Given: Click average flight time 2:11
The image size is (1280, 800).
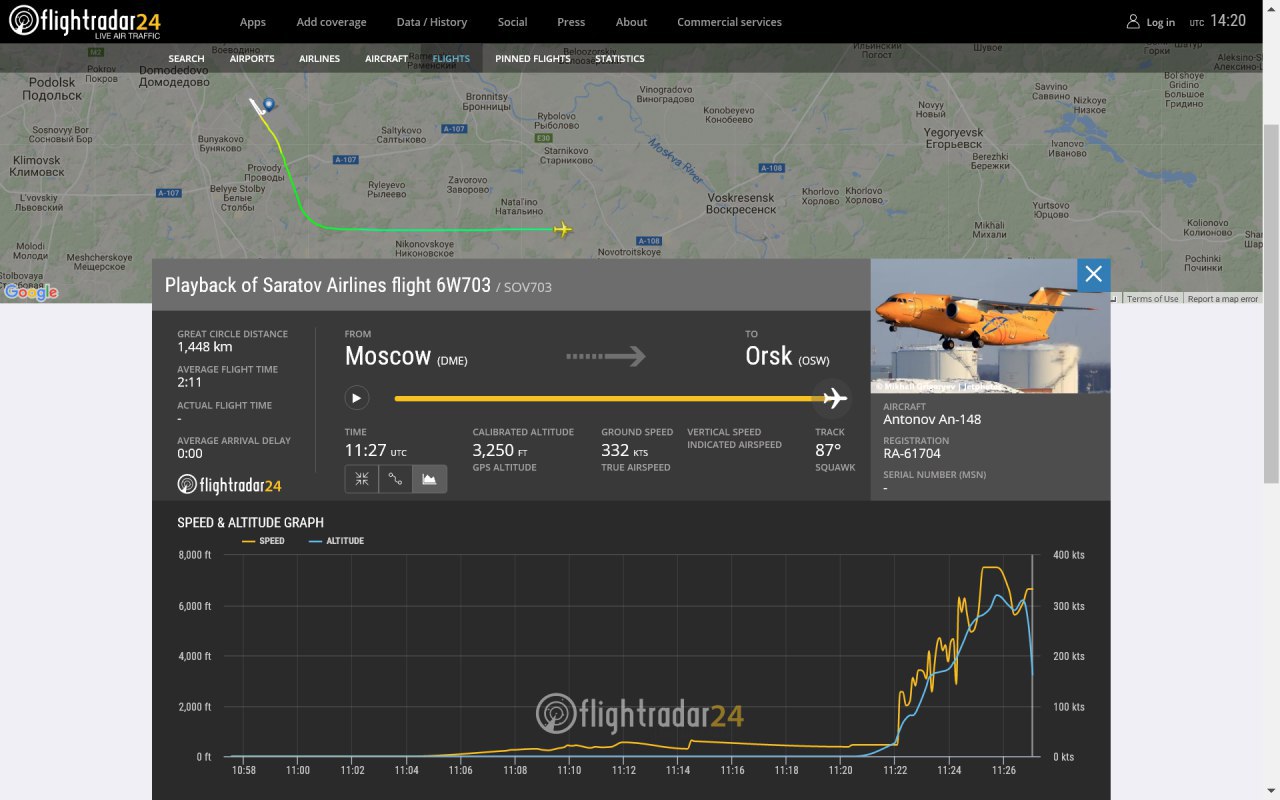Looking at the screenshot, I should [190, 382].
